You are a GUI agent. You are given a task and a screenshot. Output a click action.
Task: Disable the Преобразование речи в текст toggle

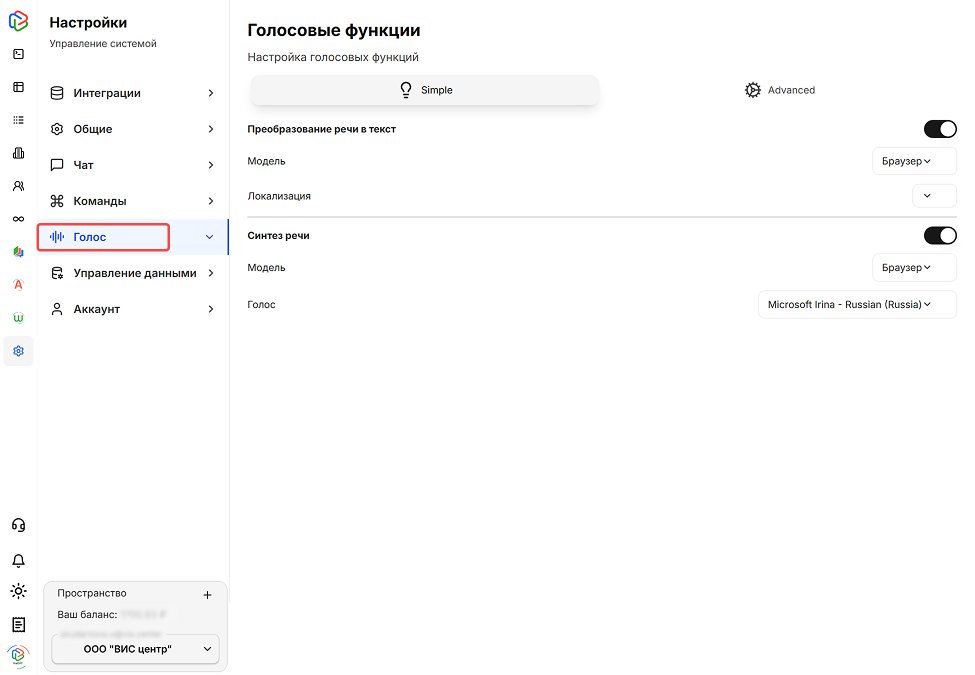point(940,129)
